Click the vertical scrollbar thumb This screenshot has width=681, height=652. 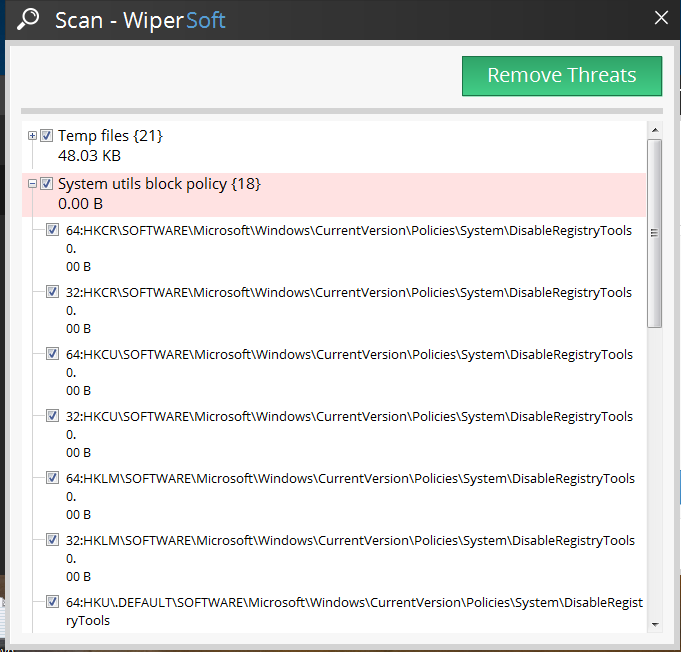click(x=655, y=233)
